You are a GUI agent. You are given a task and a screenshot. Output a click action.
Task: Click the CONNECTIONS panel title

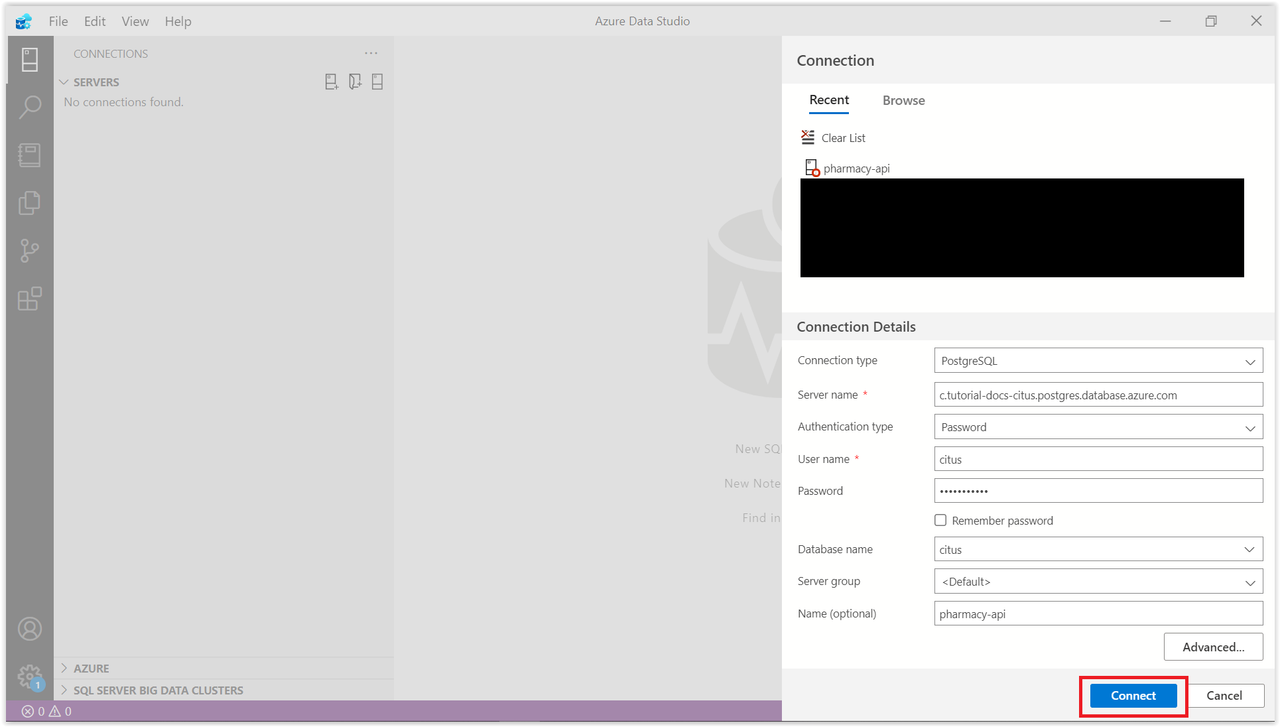coord(111,54)
